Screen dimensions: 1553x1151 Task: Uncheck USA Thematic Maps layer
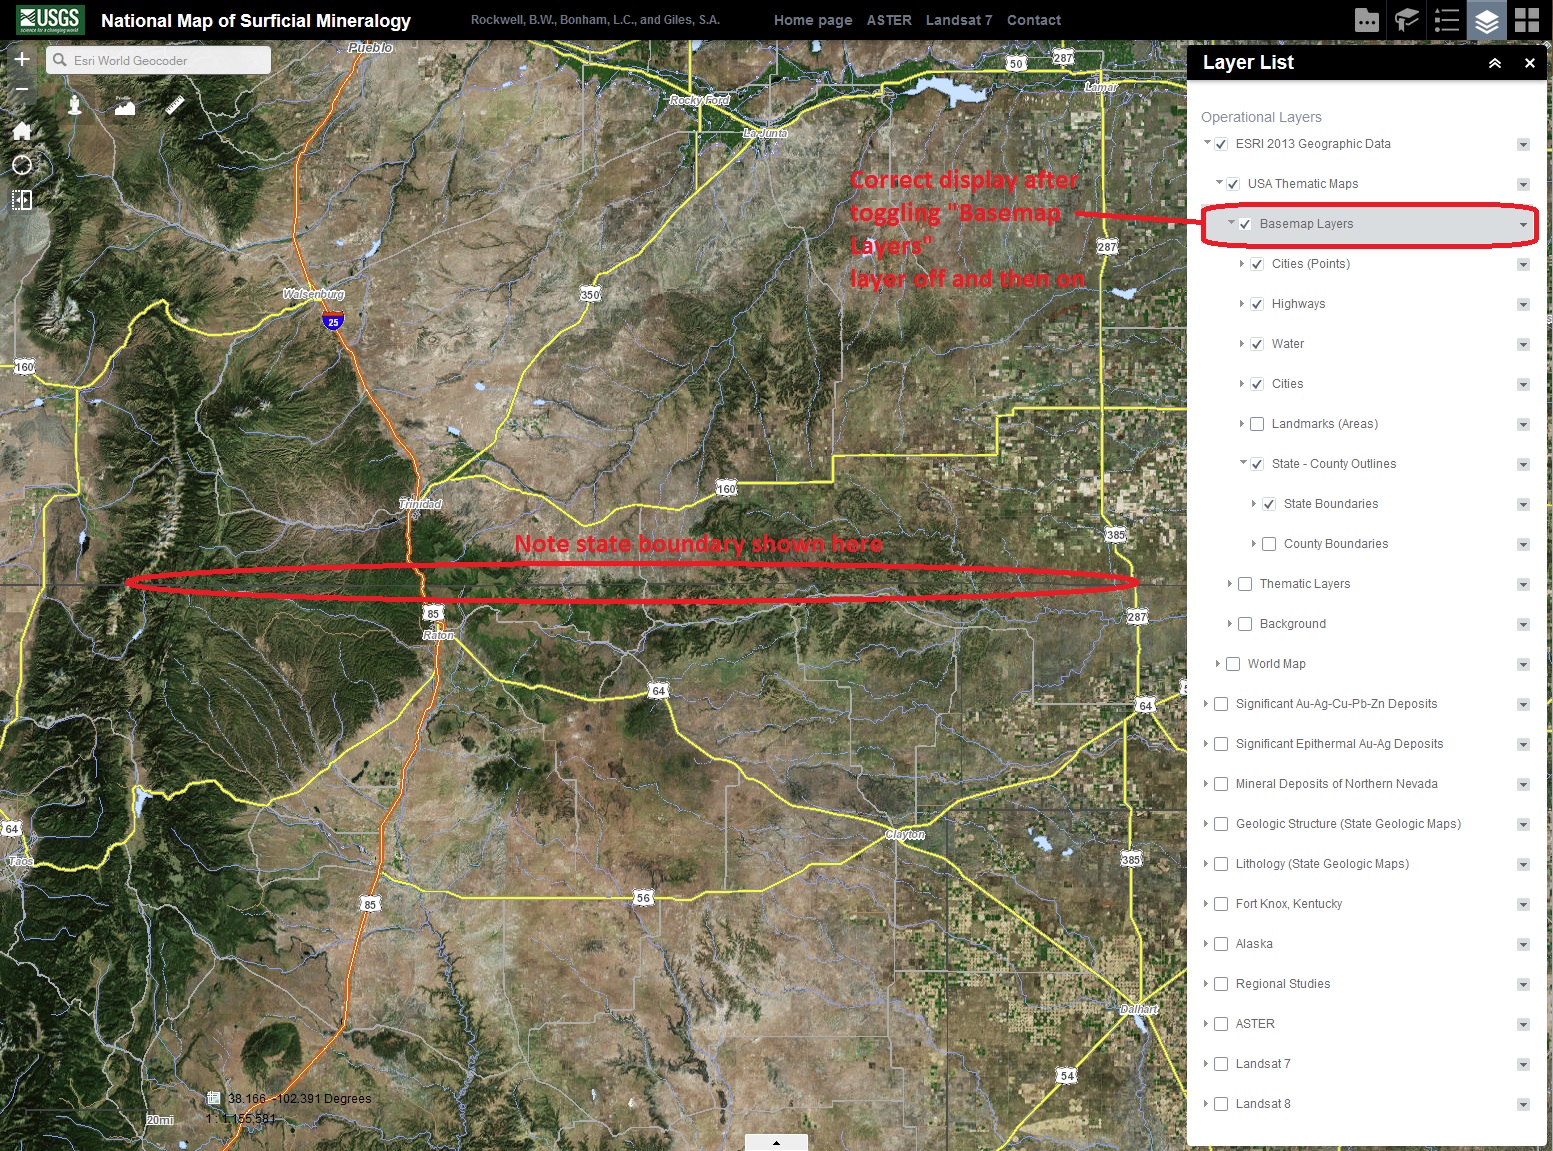click(1233, 184)
